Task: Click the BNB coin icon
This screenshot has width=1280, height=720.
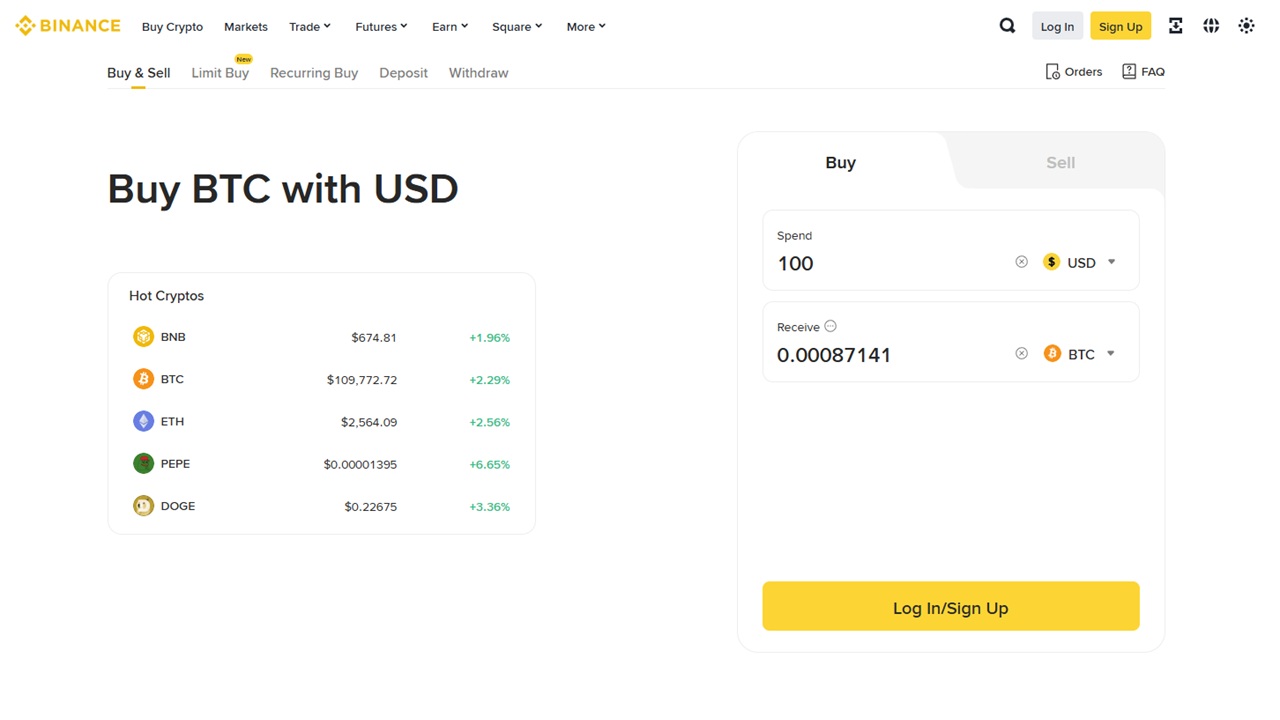Action: [x=143, y=337]
